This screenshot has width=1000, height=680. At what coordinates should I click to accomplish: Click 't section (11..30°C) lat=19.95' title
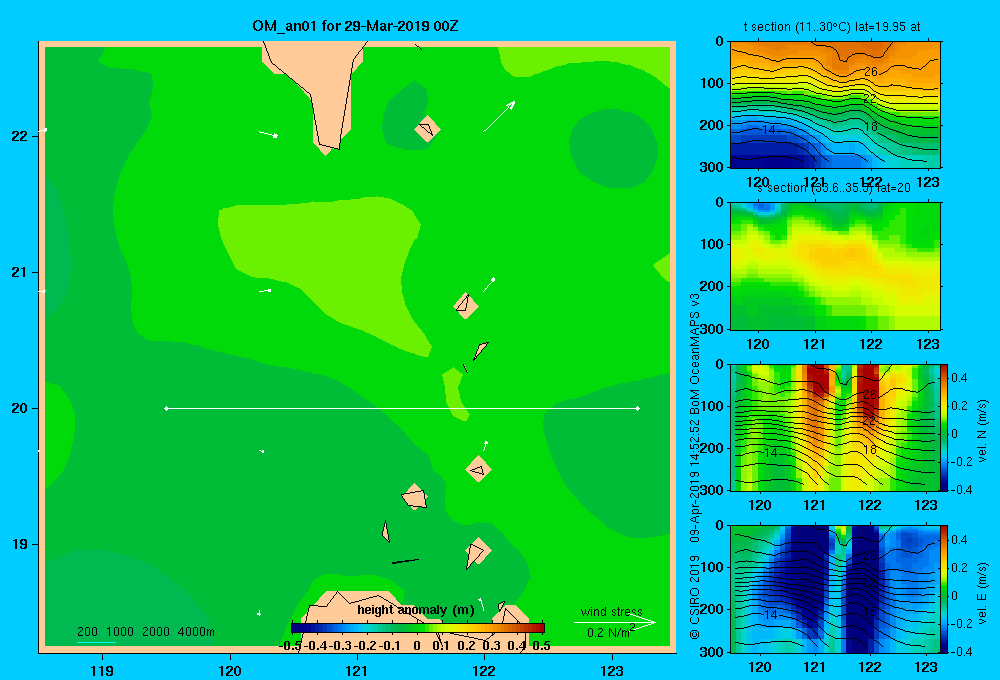pyautogui.click(x=832, y=27)
